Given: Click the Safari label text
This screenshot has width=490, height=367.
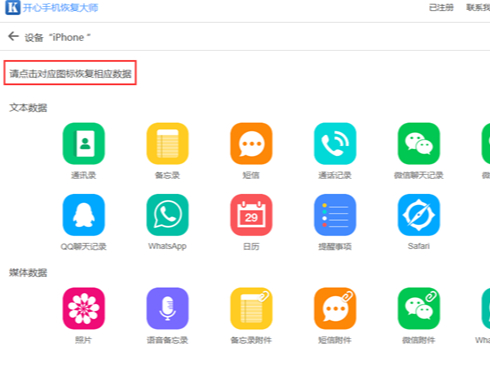Looking at the screenshot, I should pos(419,246).
